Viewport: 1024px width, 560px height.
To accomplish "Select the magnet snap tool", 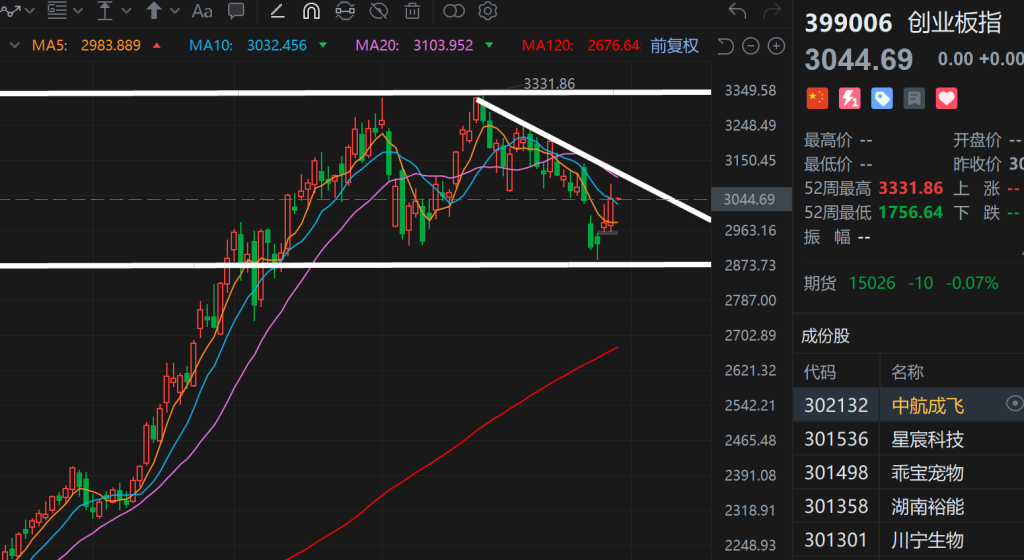I will point(311,12).
